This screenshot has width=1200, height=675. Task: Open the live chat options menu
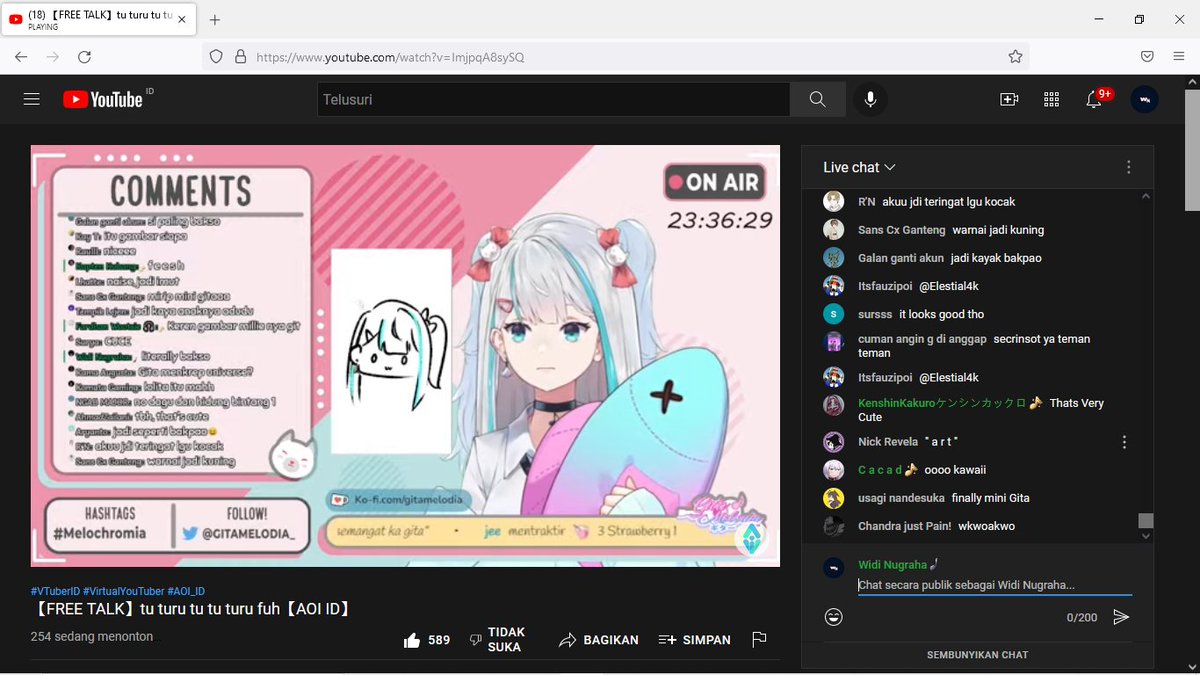tap(1128, 167)
